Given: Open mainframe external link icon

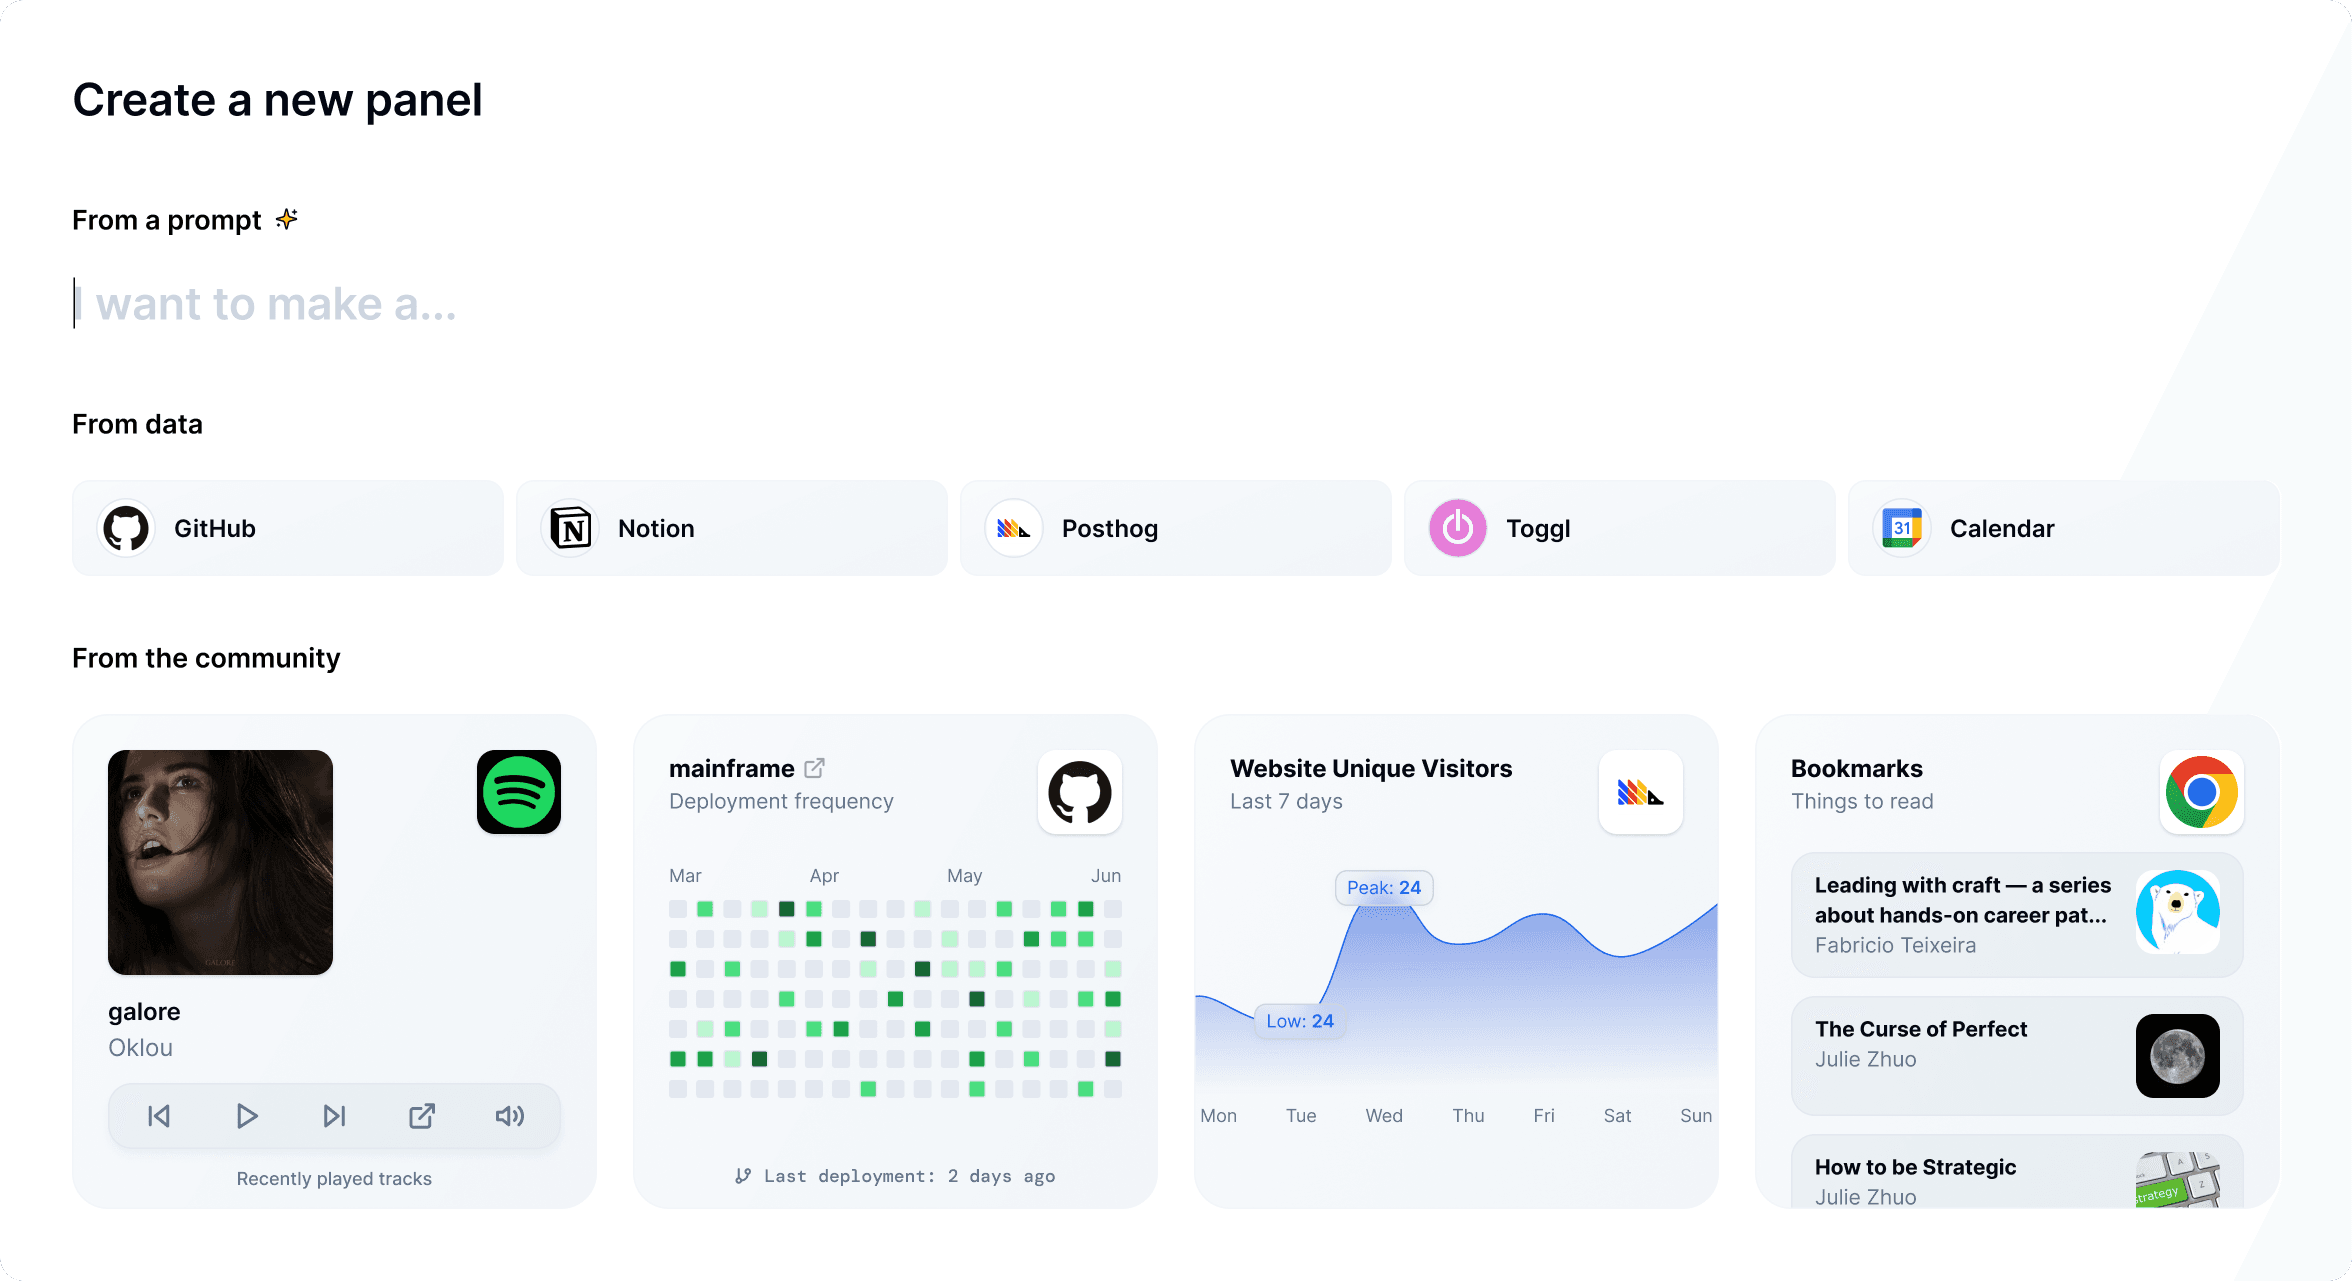Looking at the screenshot, I should pos(815,768).
